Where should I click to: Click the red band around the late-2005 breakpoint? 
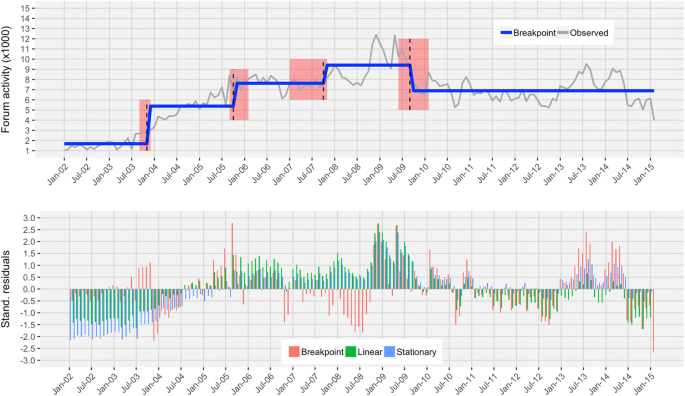239,94
